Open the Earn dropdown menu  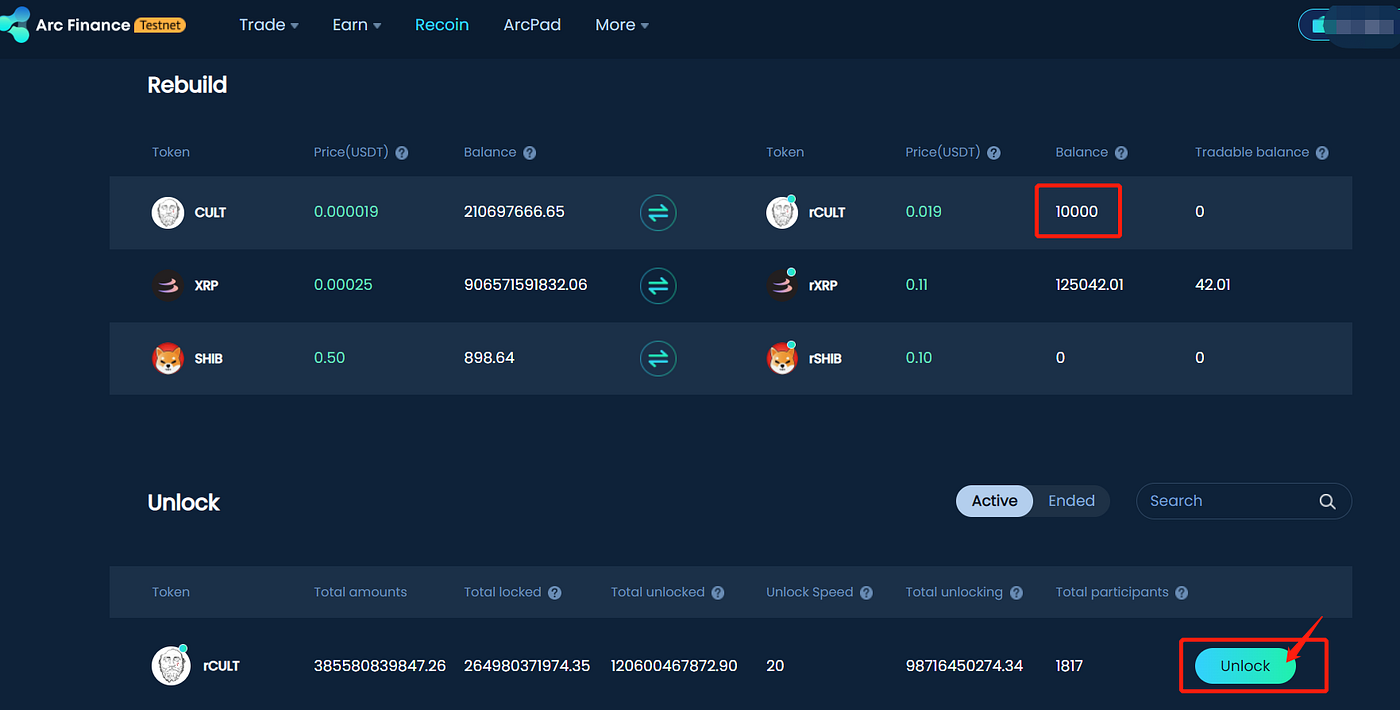click(357, 25)
